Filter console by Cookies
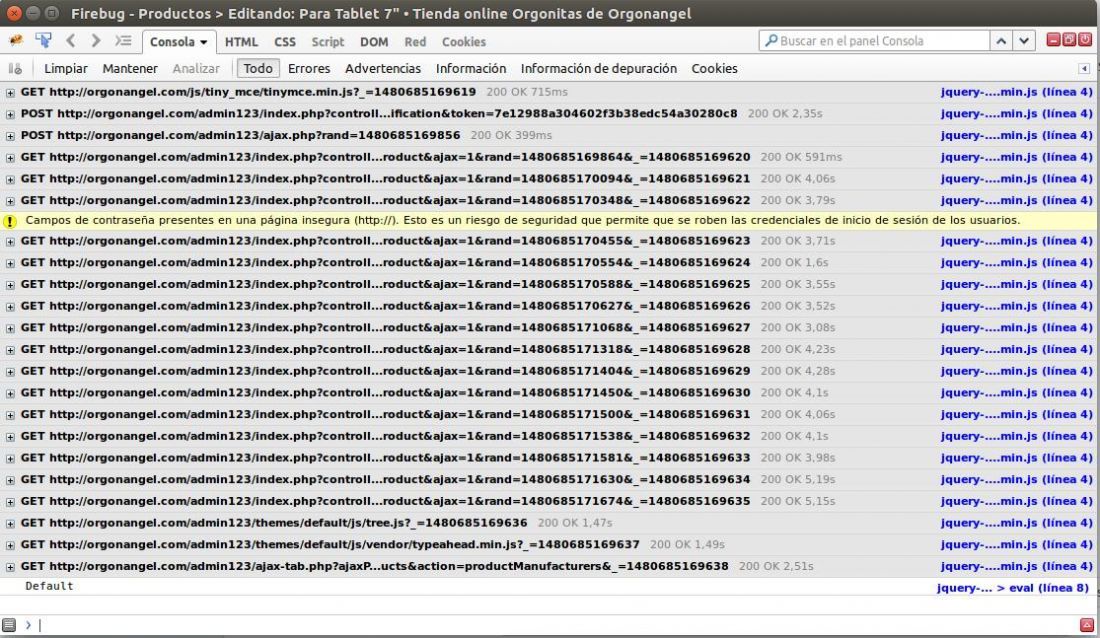This screenshot has width=1100, height=638. point(714,68)
